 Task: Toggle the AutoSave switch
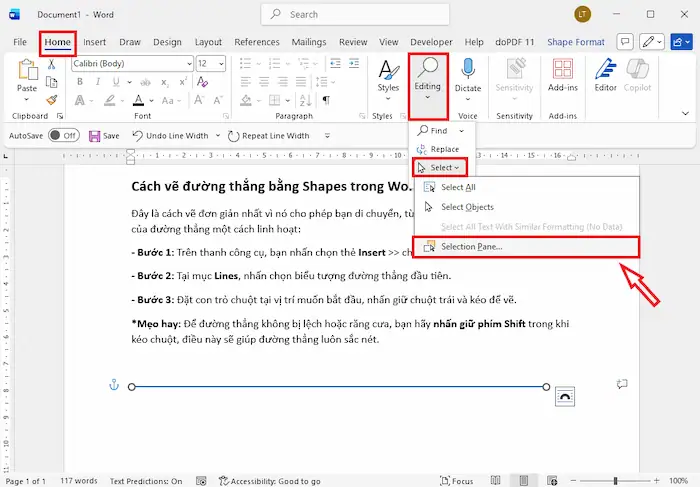(x=63, y=136)
